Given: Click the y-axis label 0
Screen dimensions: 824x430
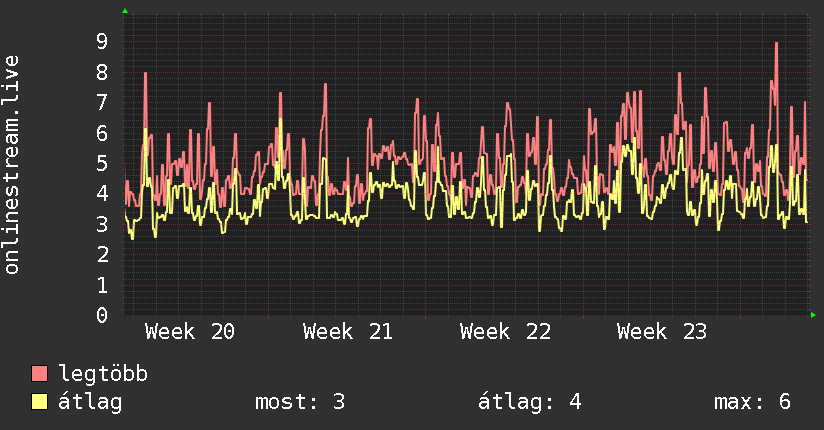Looking at the screenshot, I should (102, 315).
